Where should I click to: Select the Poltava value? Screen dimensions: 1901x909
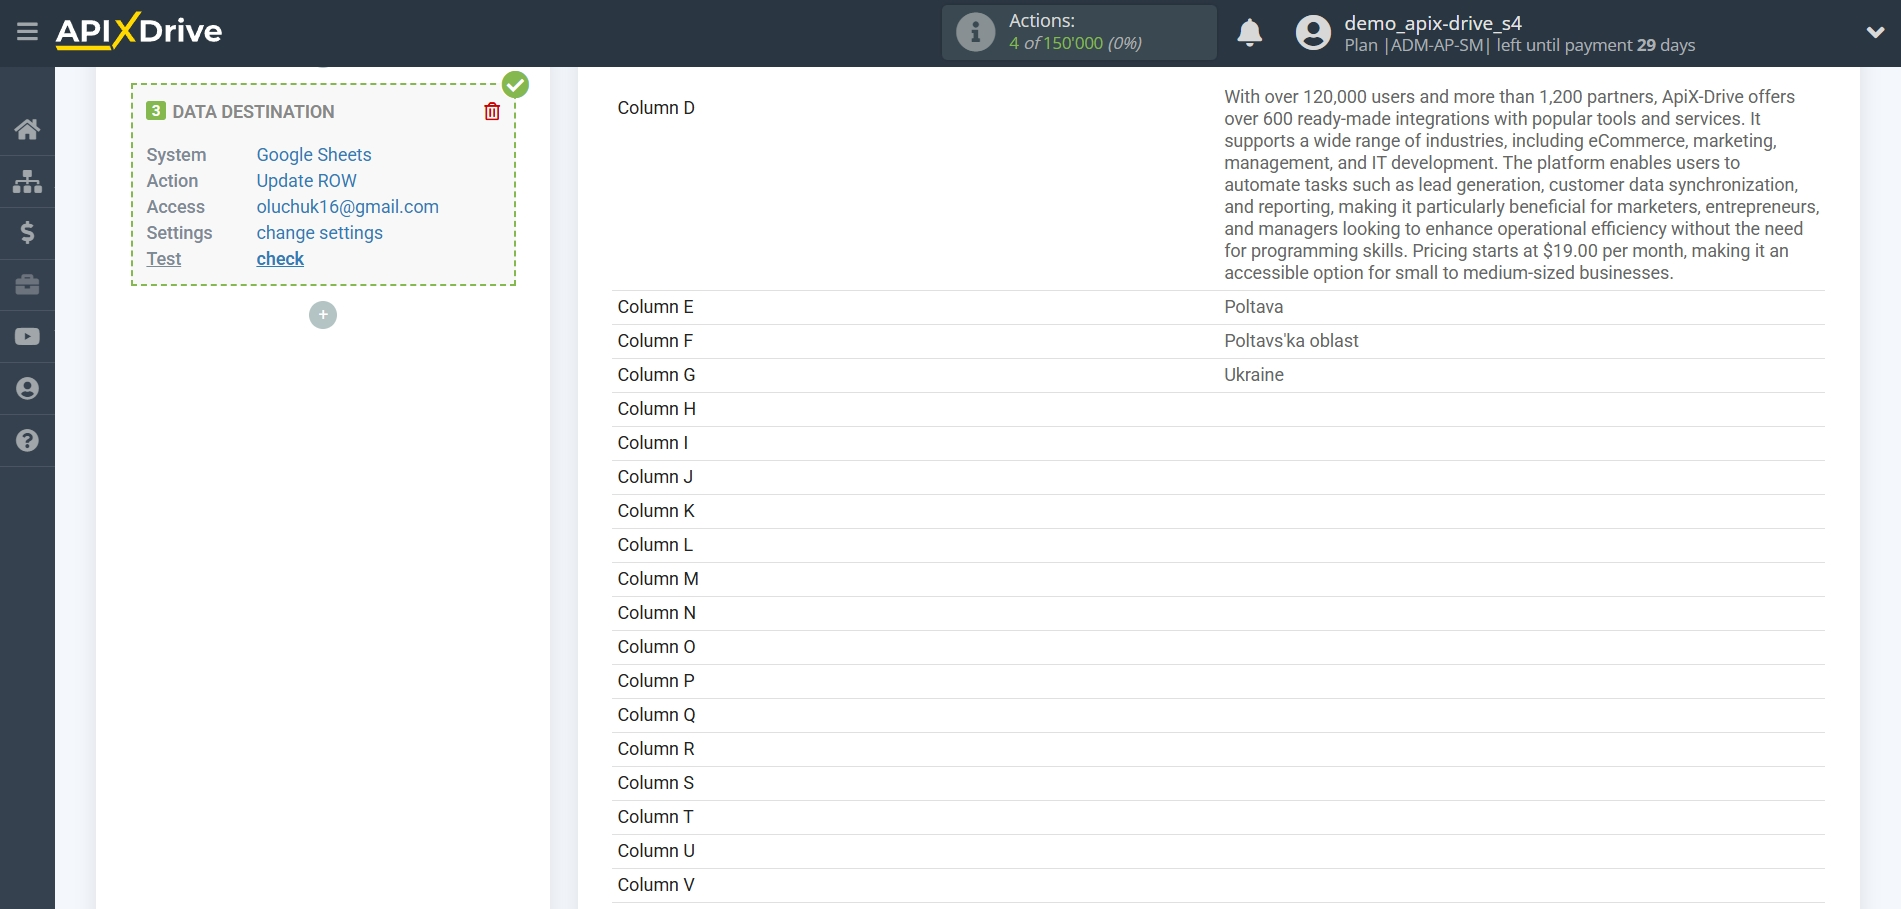[x=1254, y=307]
